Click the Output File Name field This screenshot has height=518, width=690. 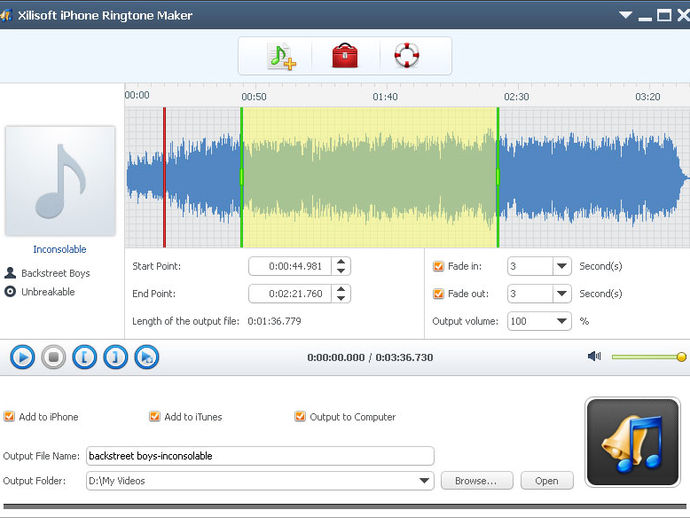(260, 456)
